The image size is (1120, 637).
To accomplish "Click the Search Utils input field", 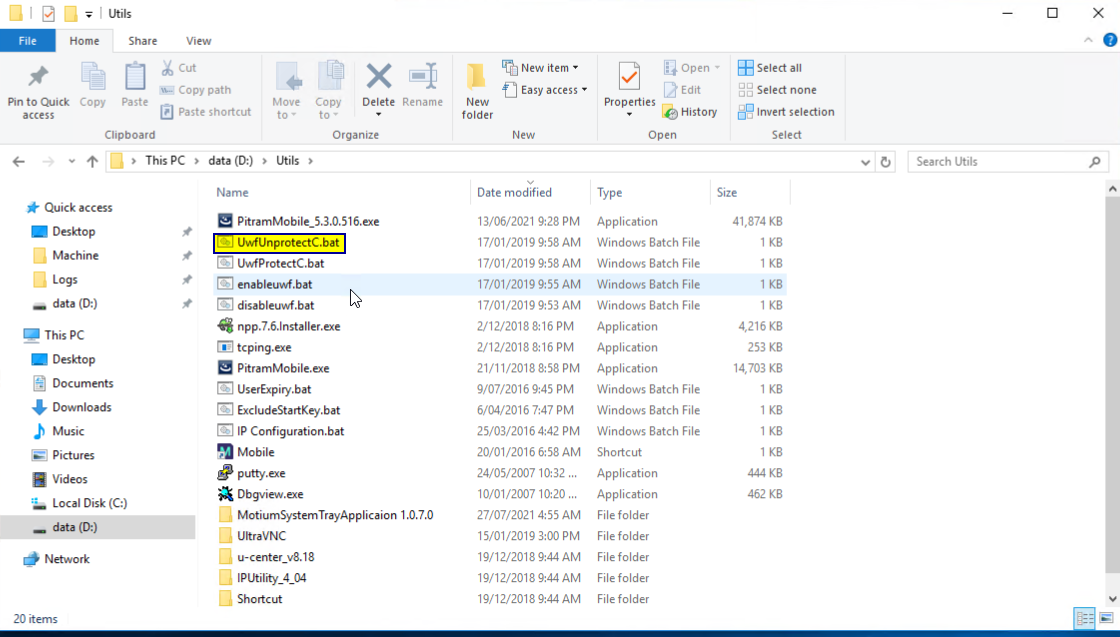I will point(998,161).
